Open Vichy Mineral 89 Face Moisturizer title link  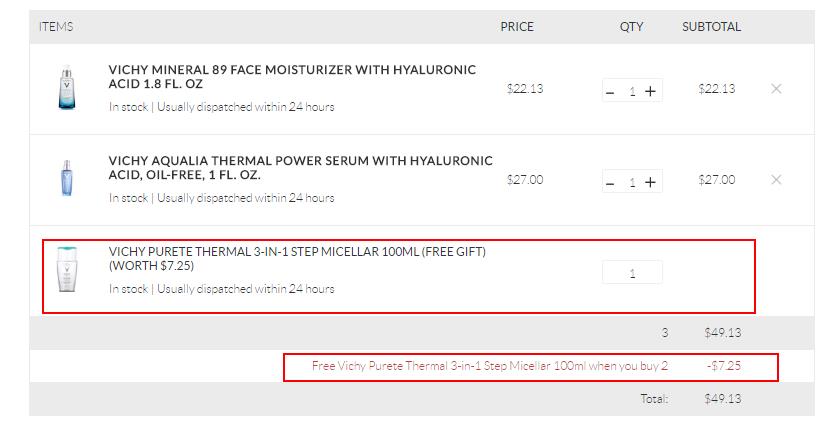292,76
